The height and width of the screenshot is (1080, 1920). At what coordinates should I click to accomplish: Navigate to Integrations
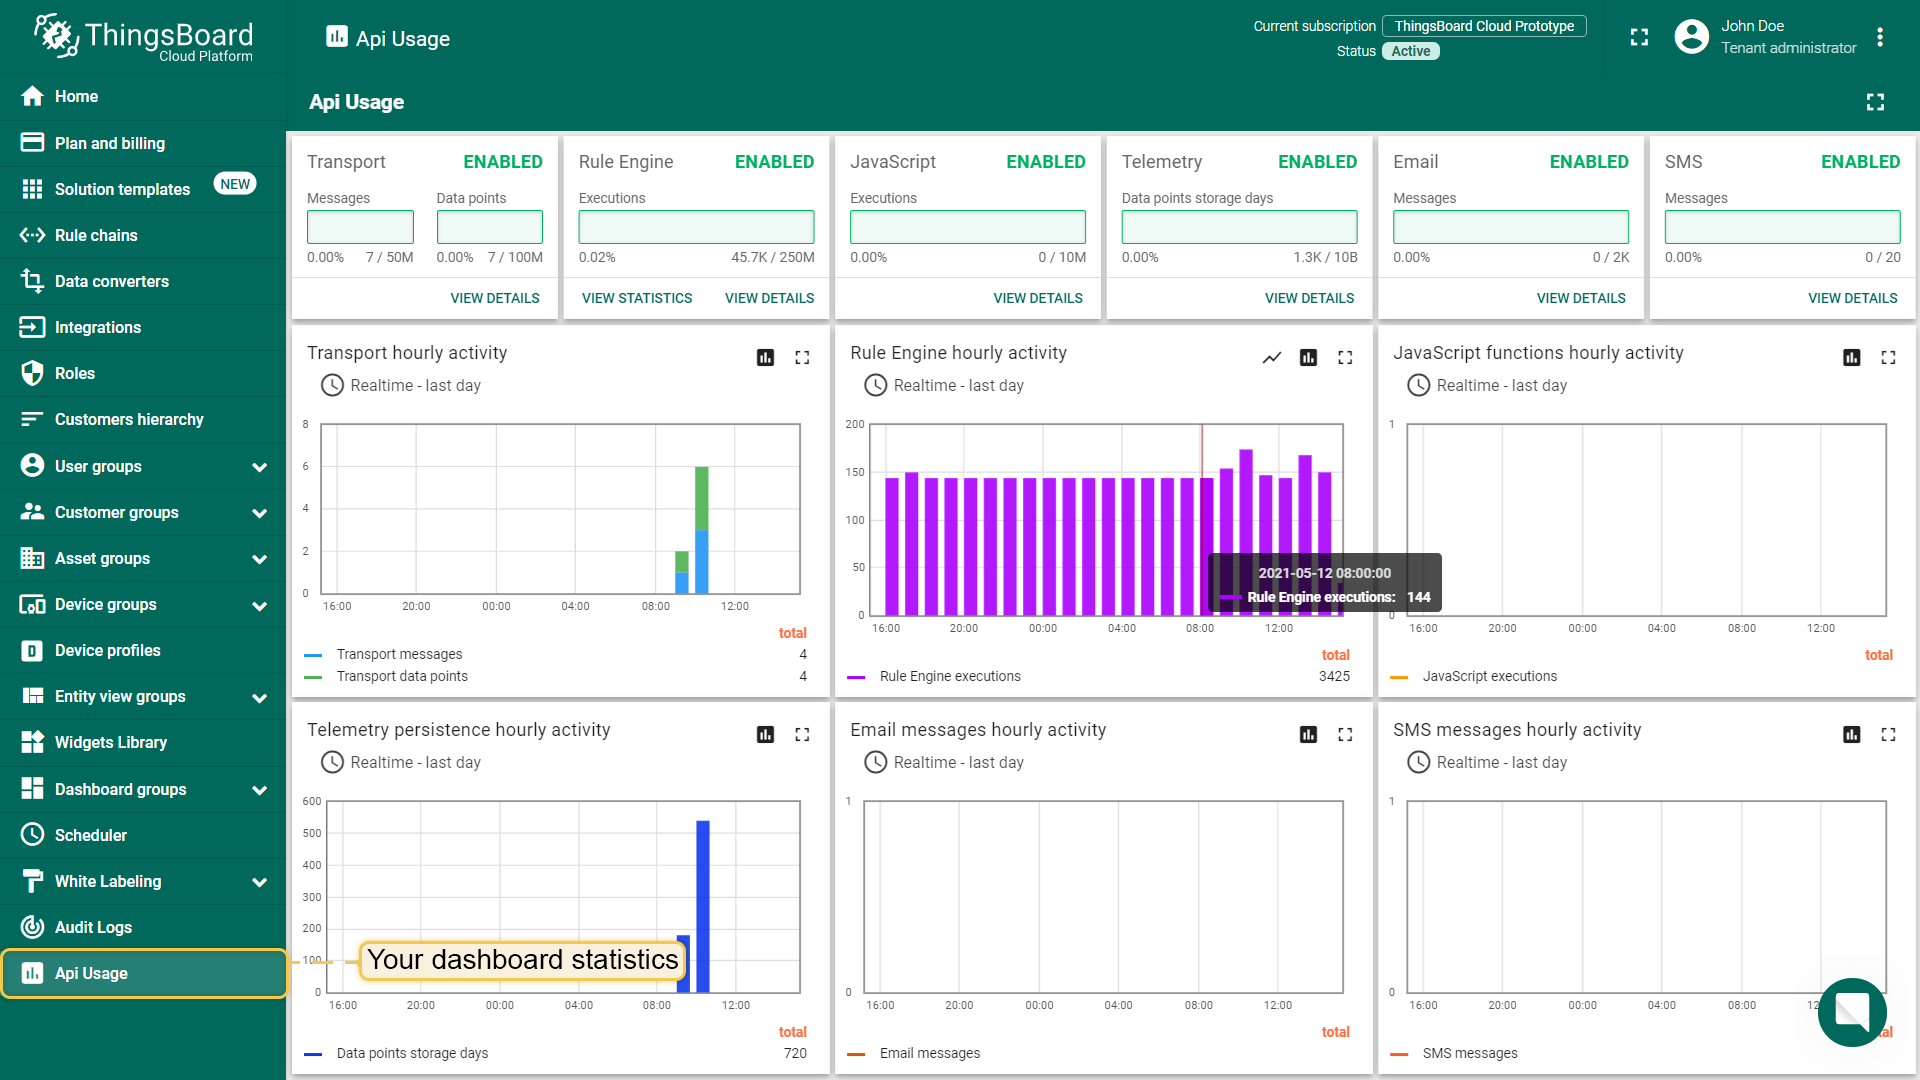(143, 327)
